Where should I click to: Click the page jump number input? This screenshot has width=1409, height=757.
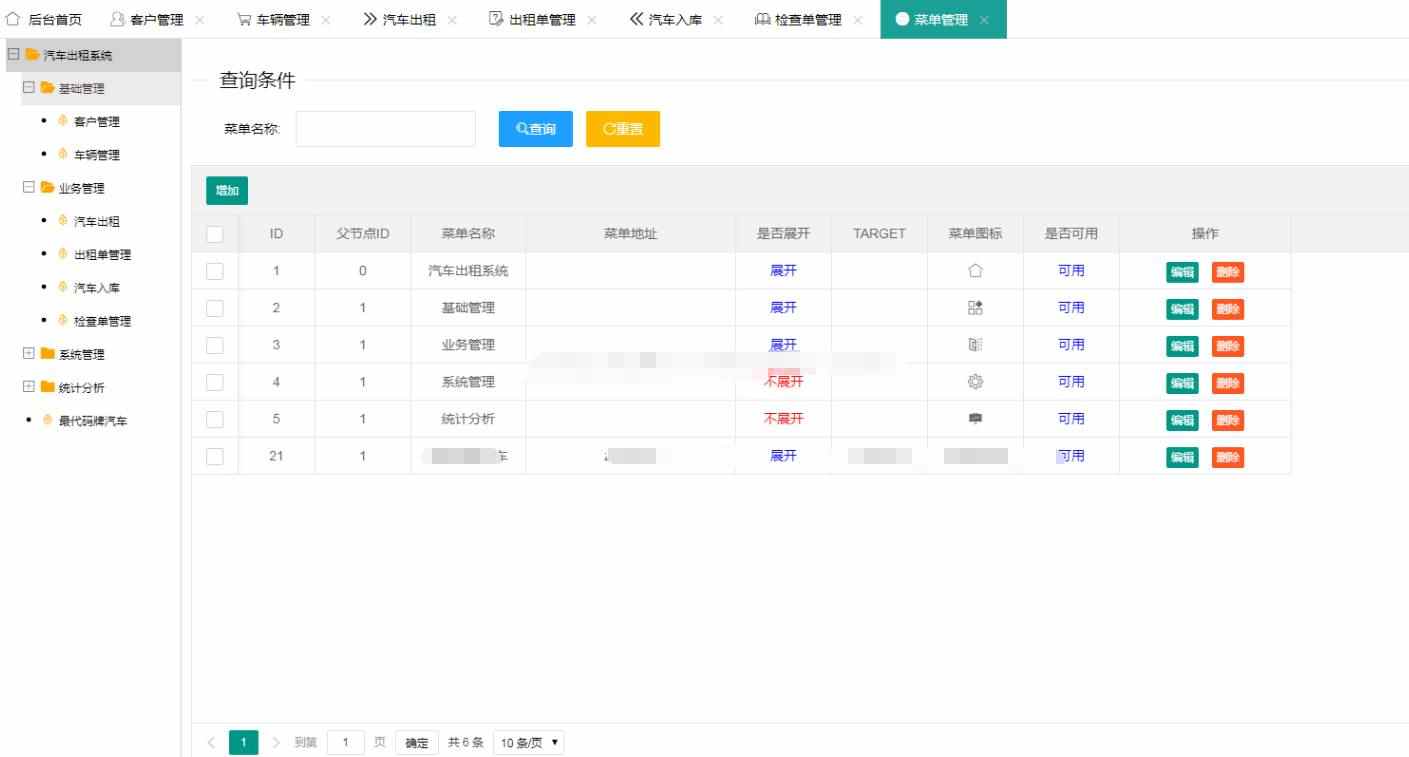tap(346, 743)
